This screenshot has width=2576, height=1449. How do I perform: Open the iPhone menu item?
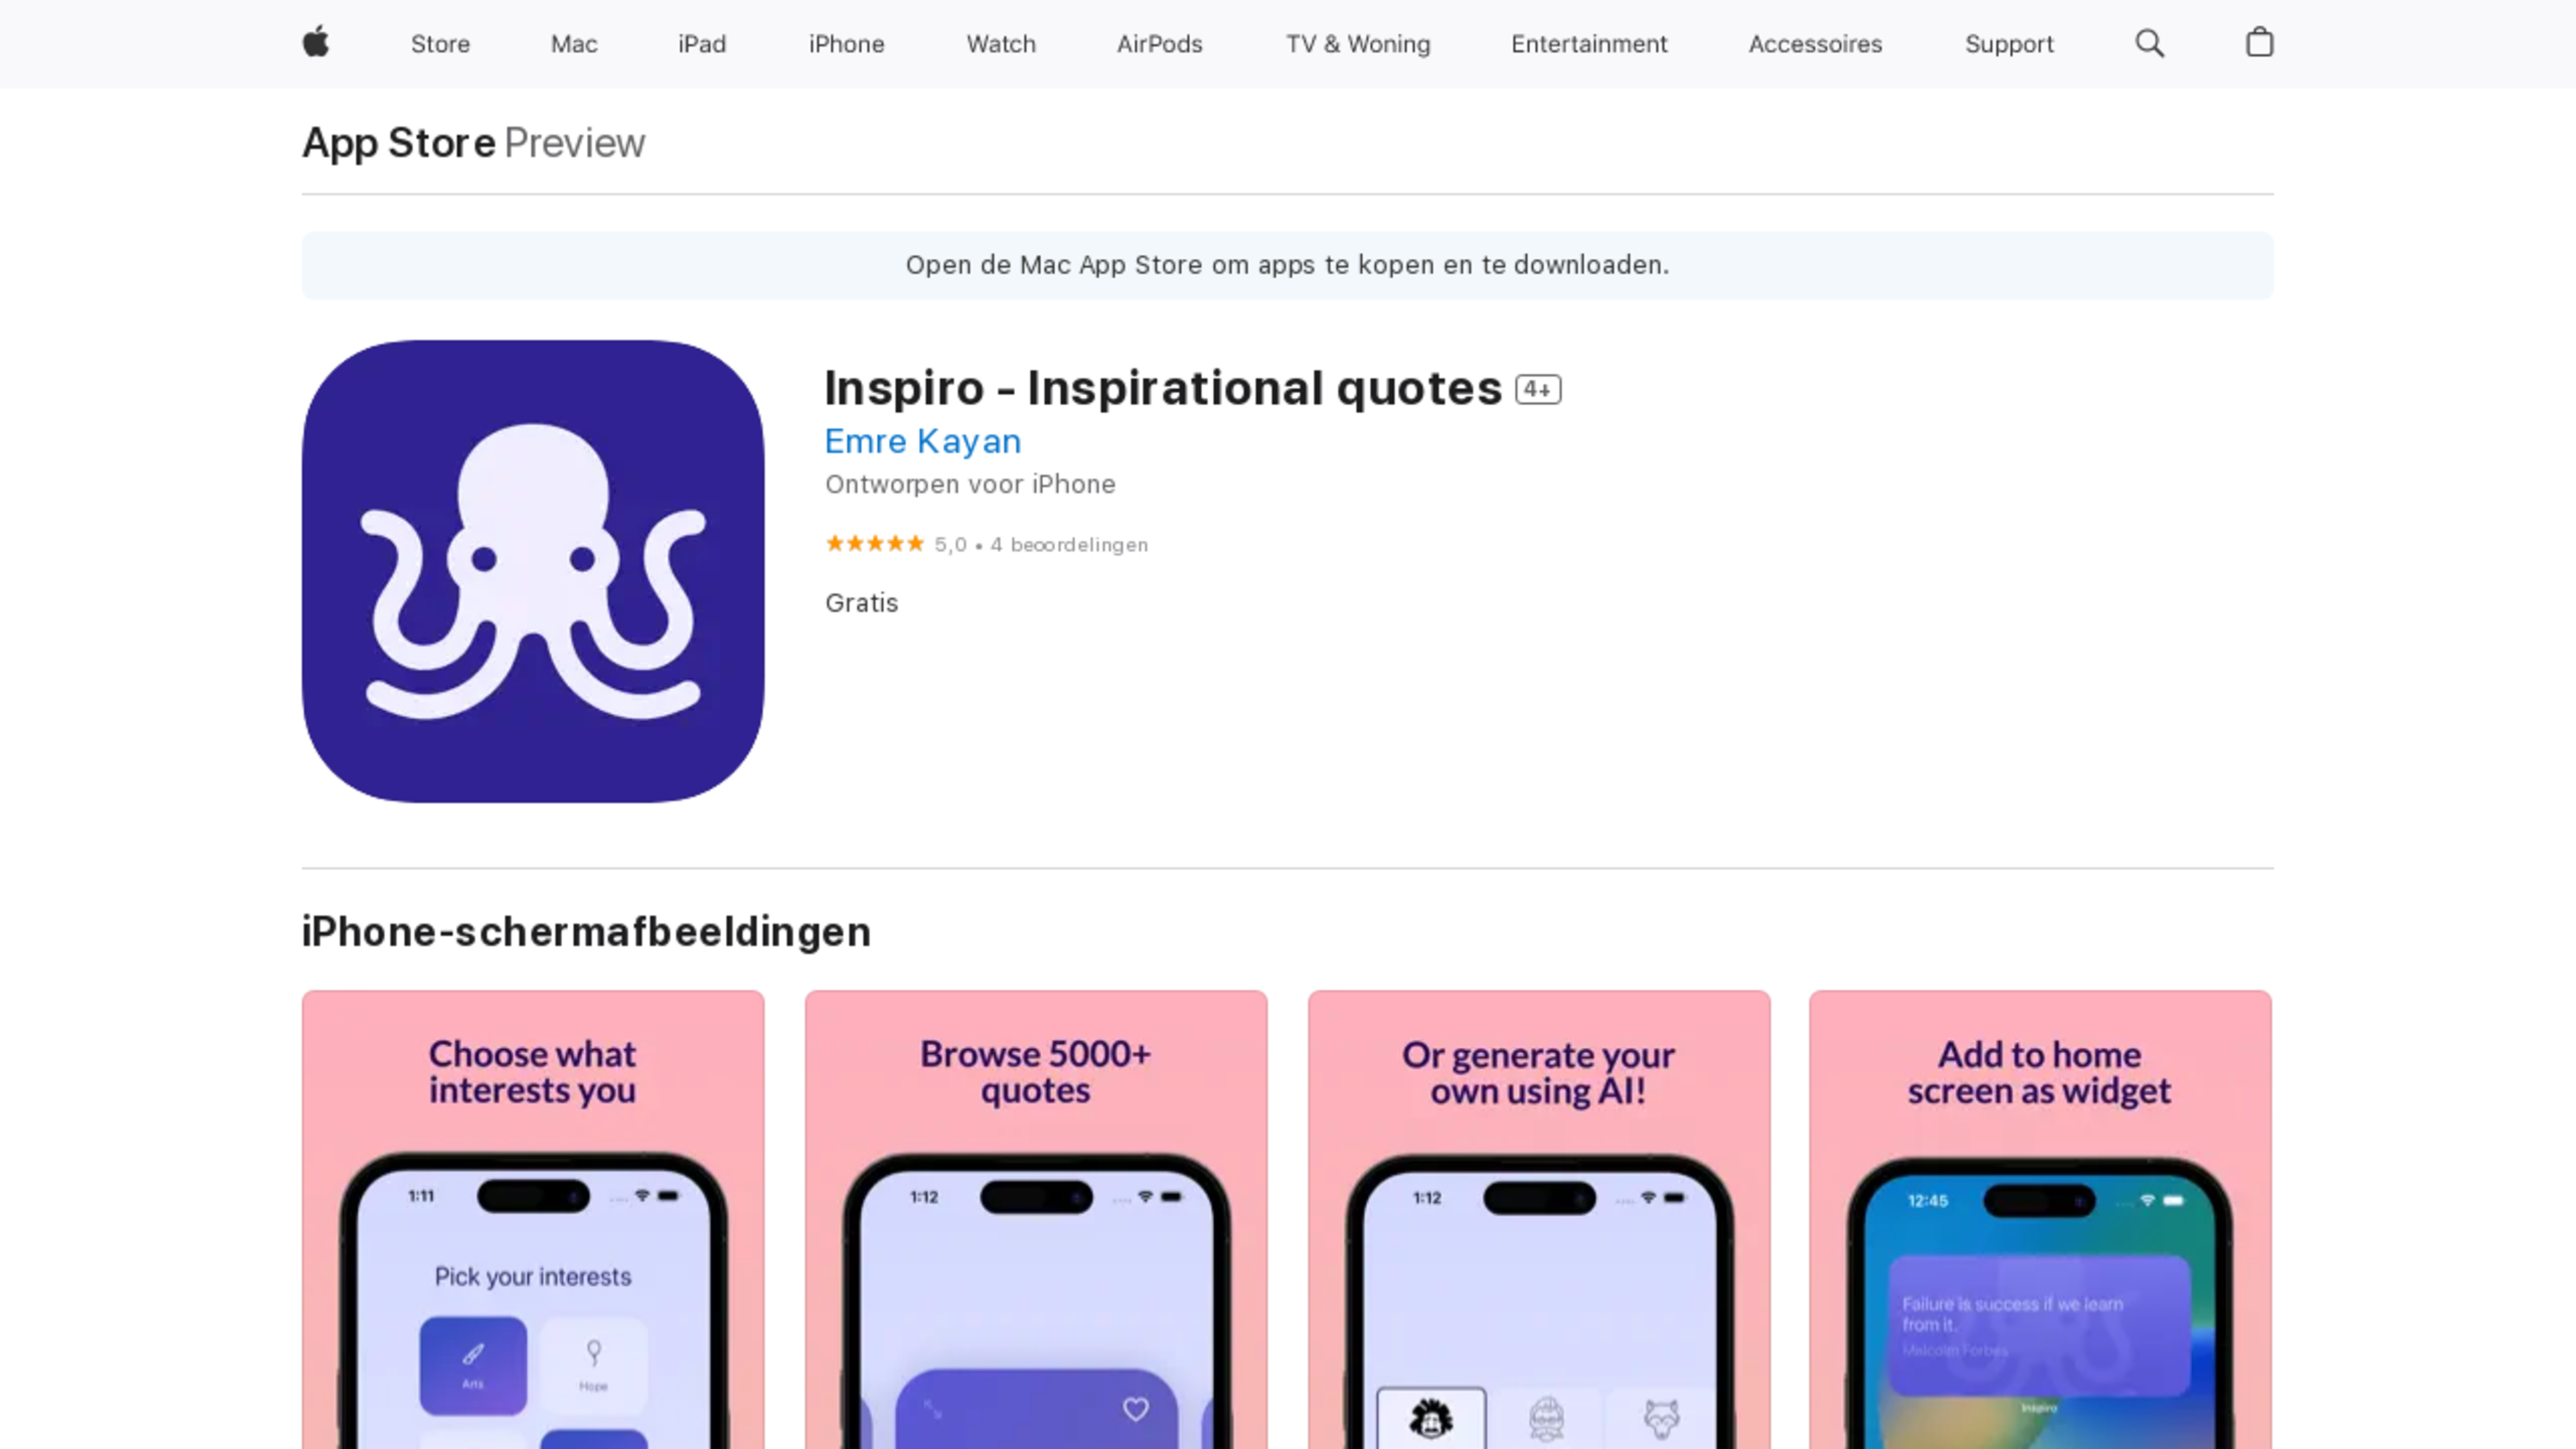[x=846, y=44]
